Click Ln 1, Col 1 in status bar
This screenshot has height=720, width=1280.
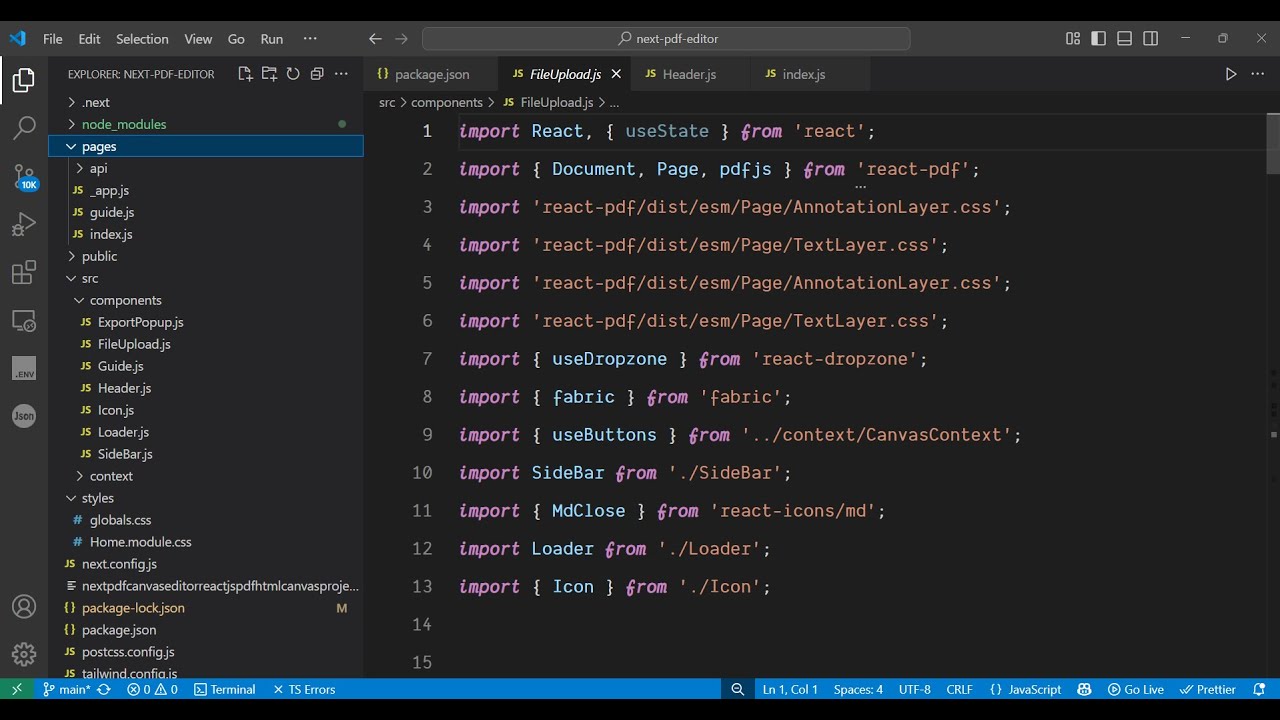(x=790, y=689)
